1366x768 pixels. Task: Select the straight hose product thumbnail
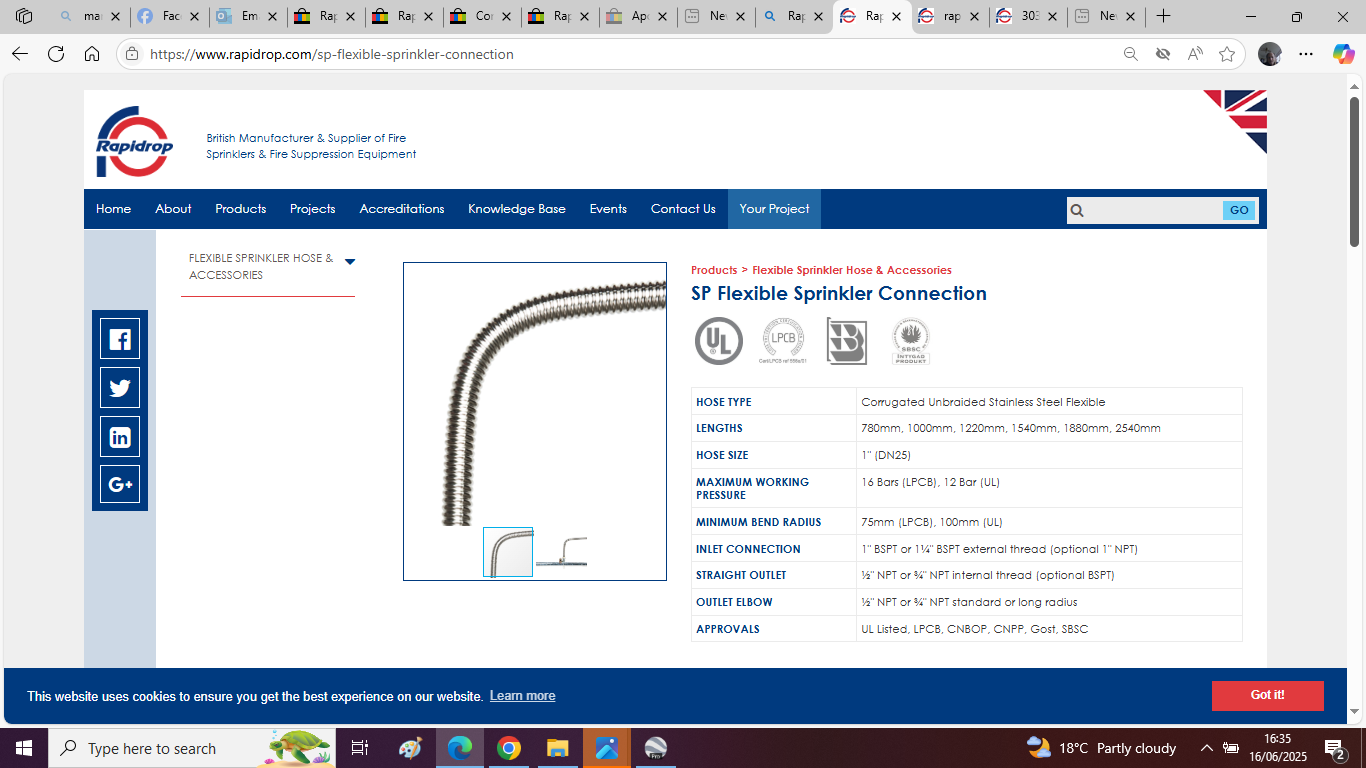560,552
